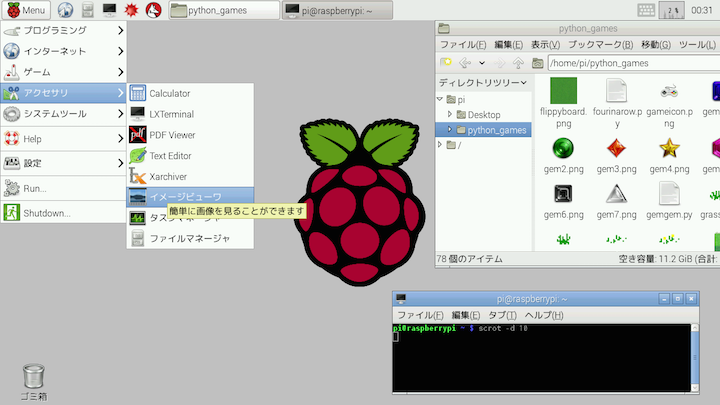Launch ファイルマネージャ from accessories
This screenshot has width=720, height=405.
190,238
